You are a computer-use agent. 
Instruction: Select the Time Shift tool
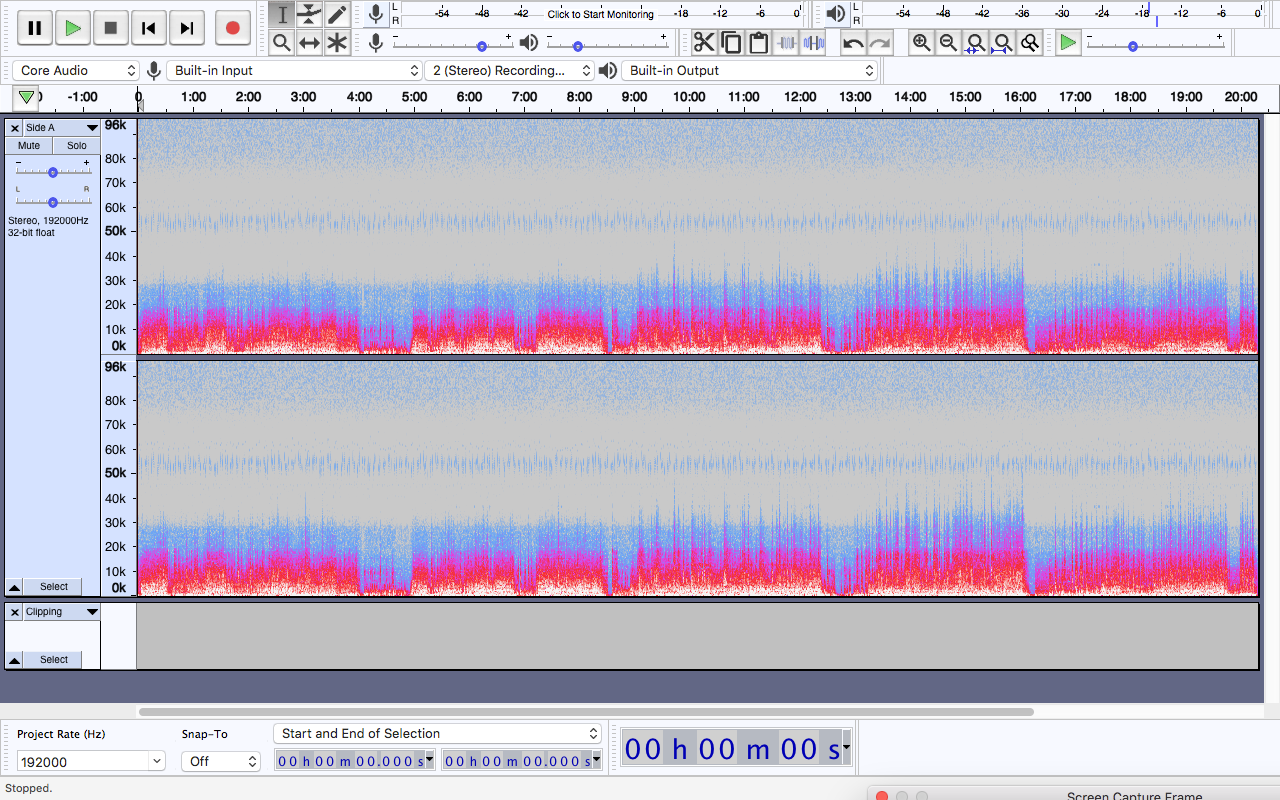pos(310,42)
